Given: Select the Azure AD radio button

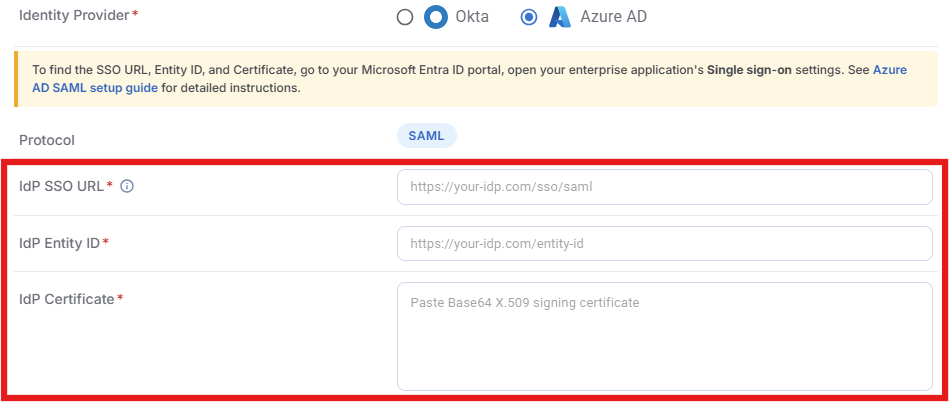Looking at the screenshot, I should tap(529, 17).
